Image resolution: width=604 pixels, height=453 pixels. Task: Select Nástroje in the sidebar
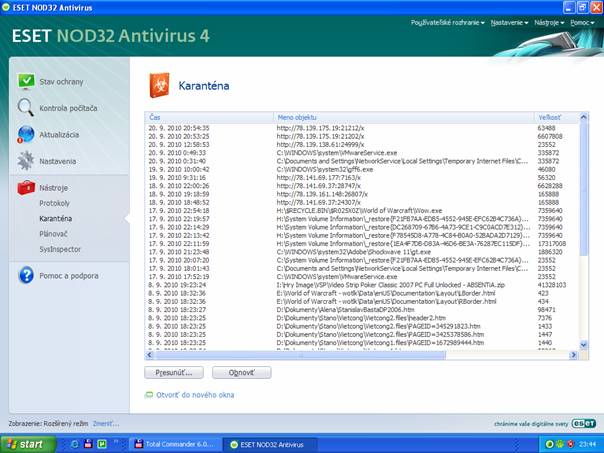coord(54,188)
